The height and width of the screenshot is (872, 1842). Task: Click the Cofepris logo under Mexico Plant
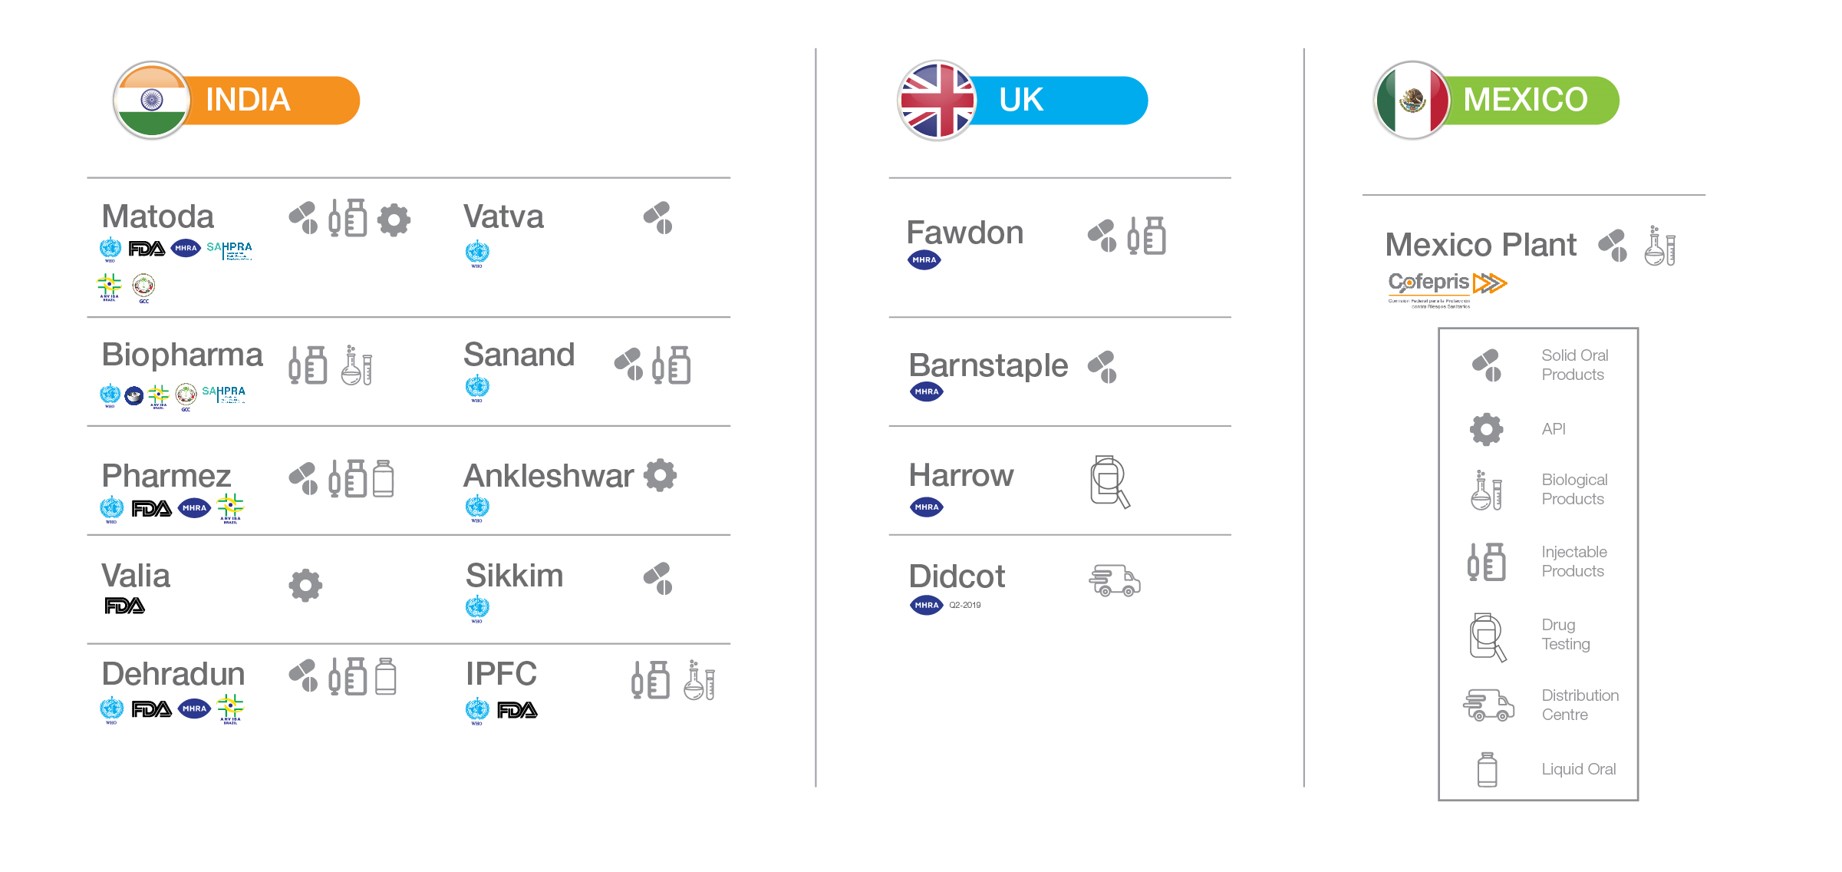click(x=1447, y=288)
